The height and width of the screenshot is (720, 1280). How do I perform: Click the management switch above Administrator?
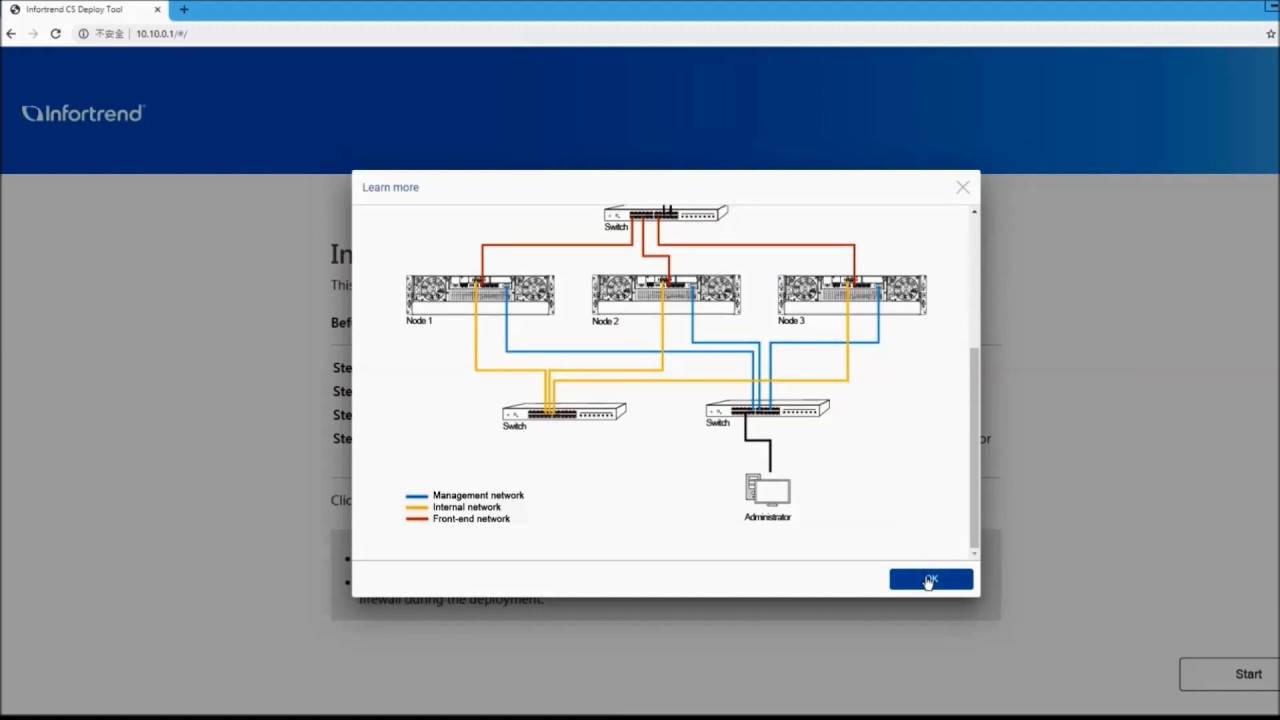[x=768, y=408]
